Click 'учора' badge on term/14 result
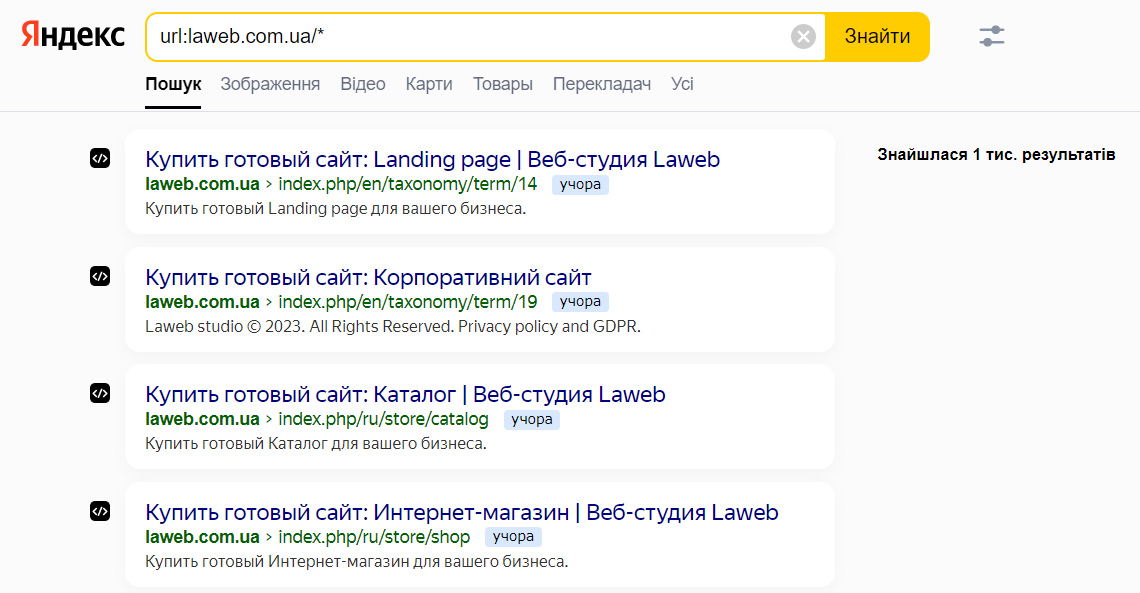 [580, 185]
